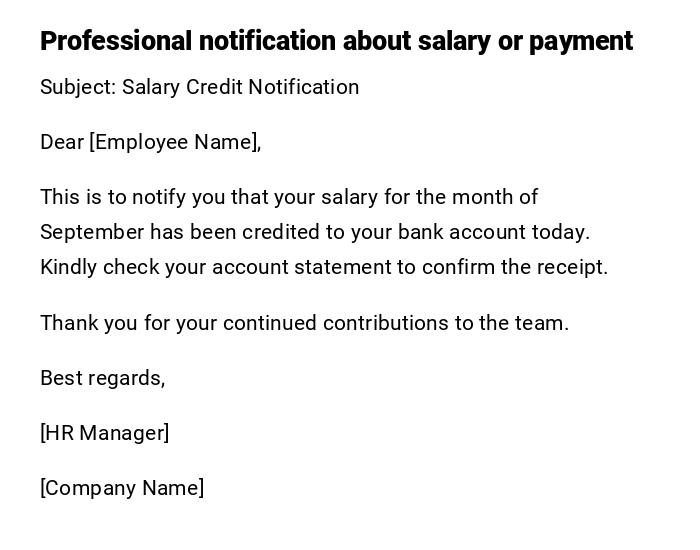This screenshot has width=700, height=550.
Task: Select the "[Company Name]" placeholder
Action: click(x=122, y=488)
